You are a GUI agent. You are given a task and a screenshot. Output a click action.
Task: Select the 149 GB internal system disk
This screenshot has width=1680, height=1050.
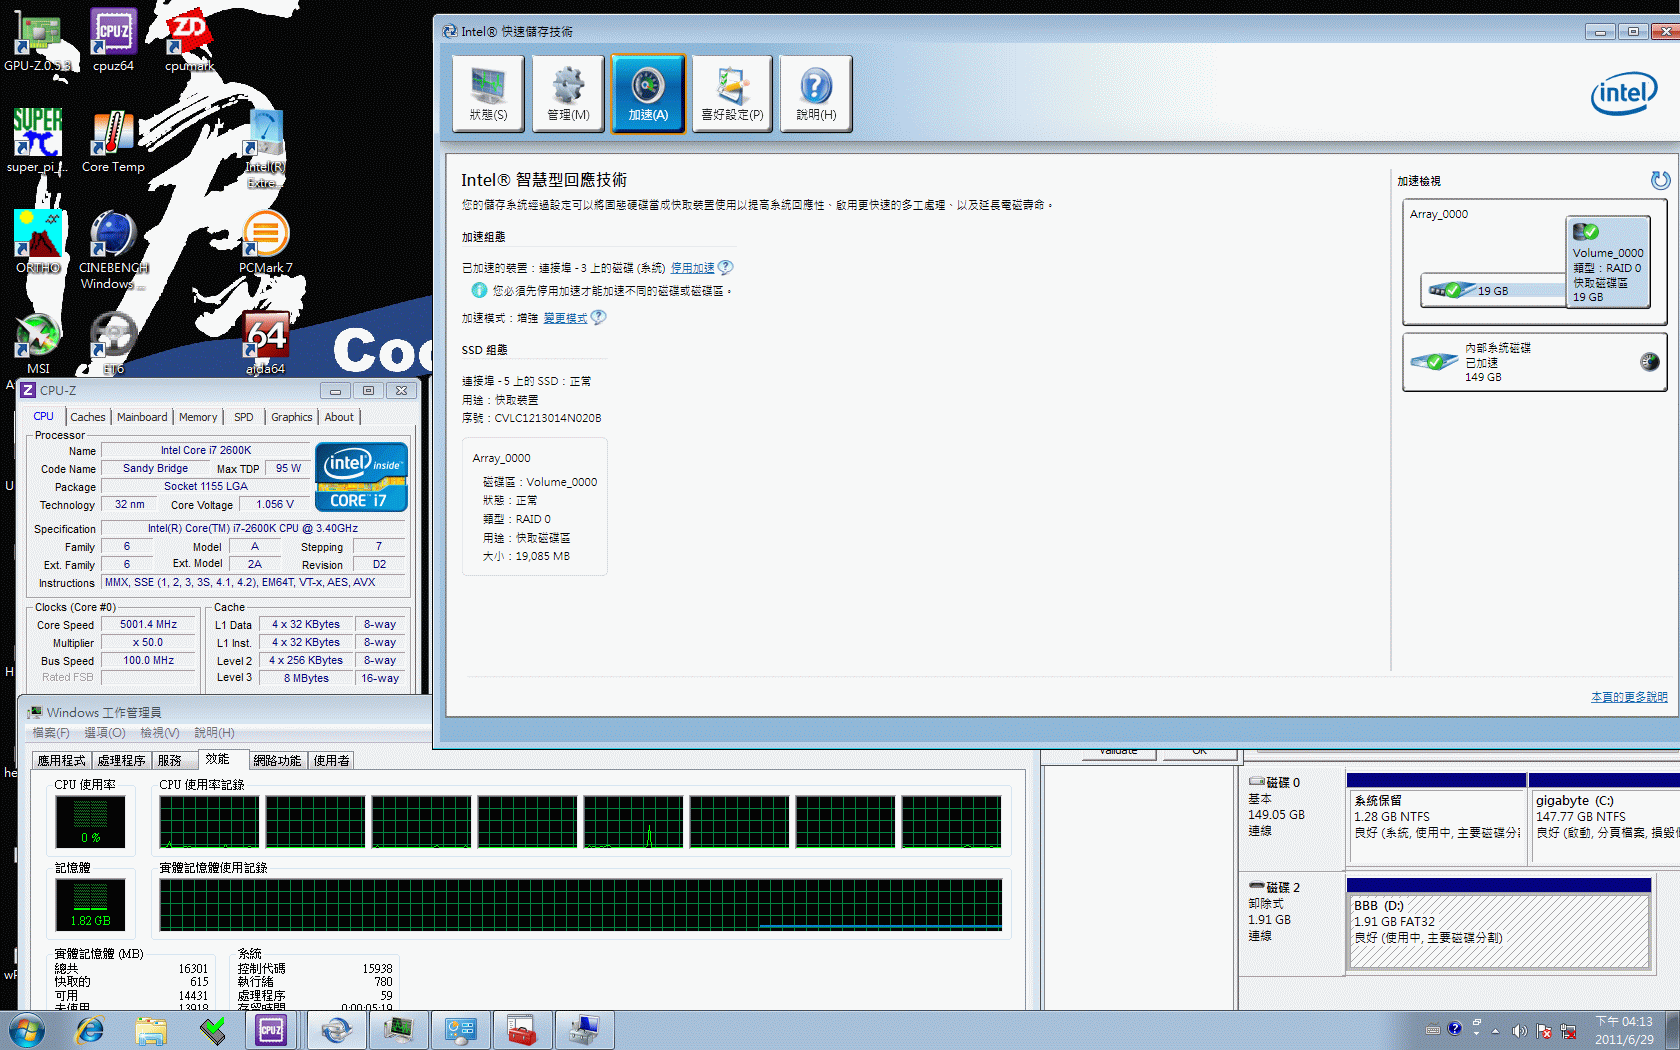(x=1534, y=362)
